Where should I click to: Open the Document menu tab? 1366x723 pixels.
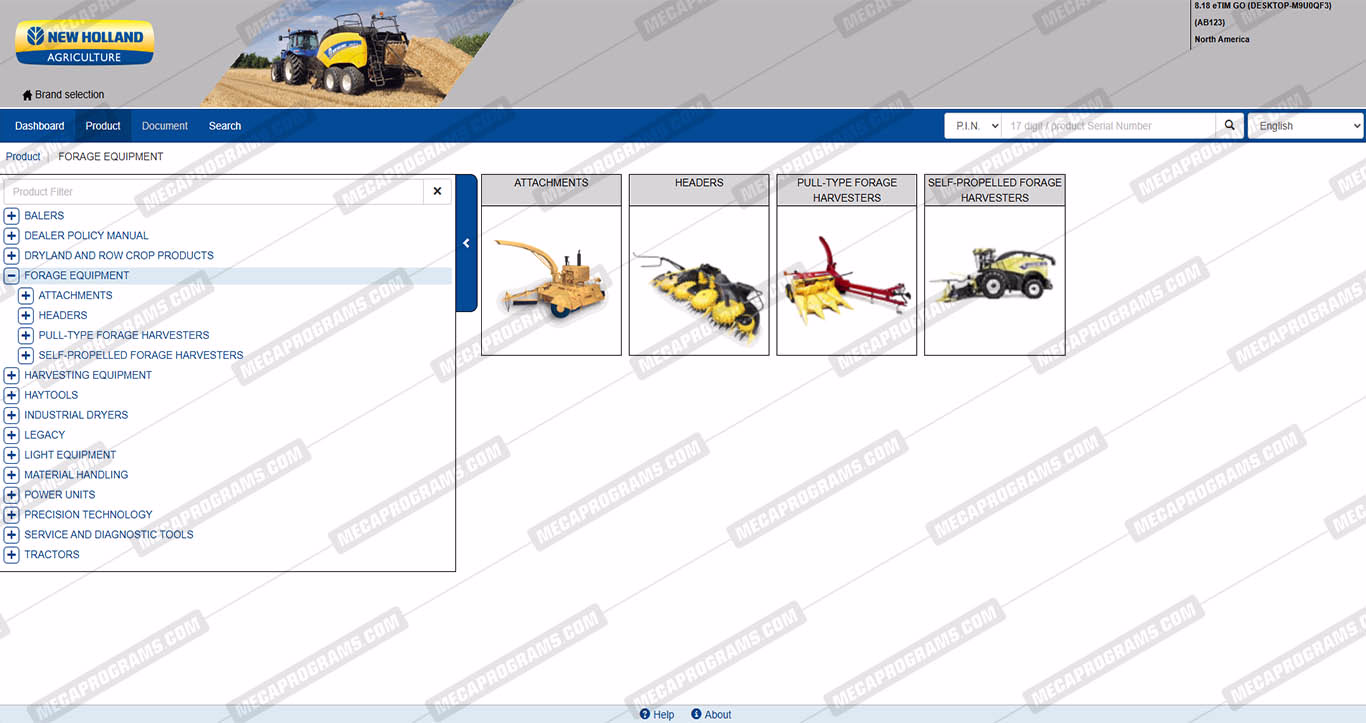(165, 126)
